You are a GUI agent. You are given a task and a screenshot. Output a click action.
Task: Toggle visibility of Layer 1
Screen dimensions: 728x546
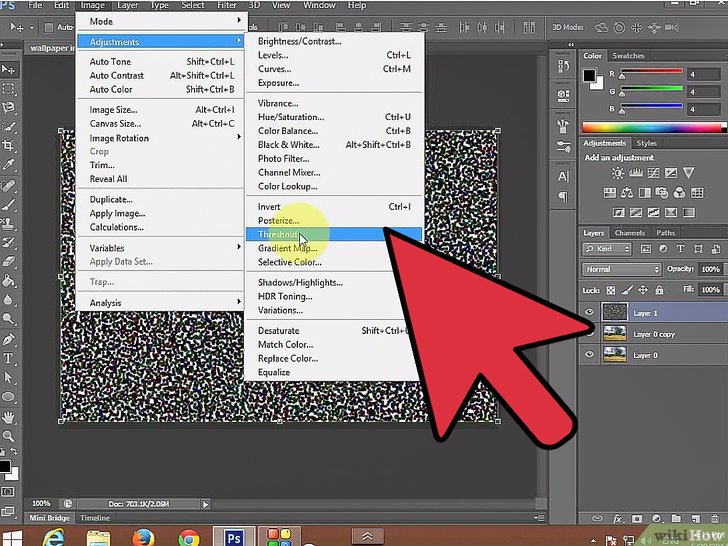coord(589,312)
